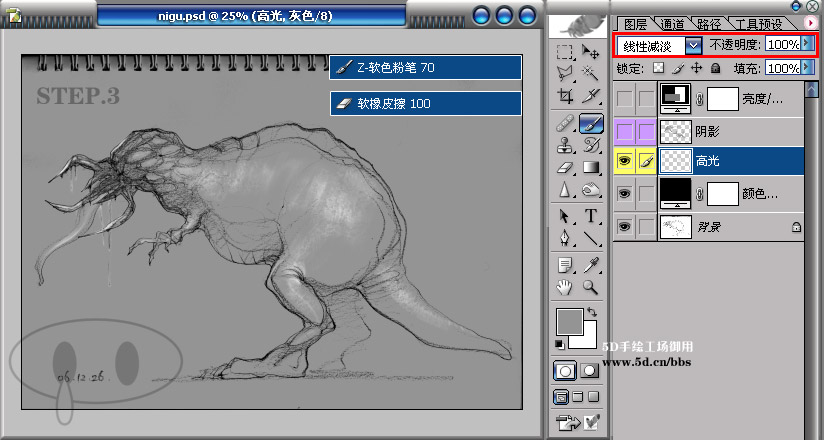
Task: Switch to the 工具预设 tab
Action: coord(758,24)
